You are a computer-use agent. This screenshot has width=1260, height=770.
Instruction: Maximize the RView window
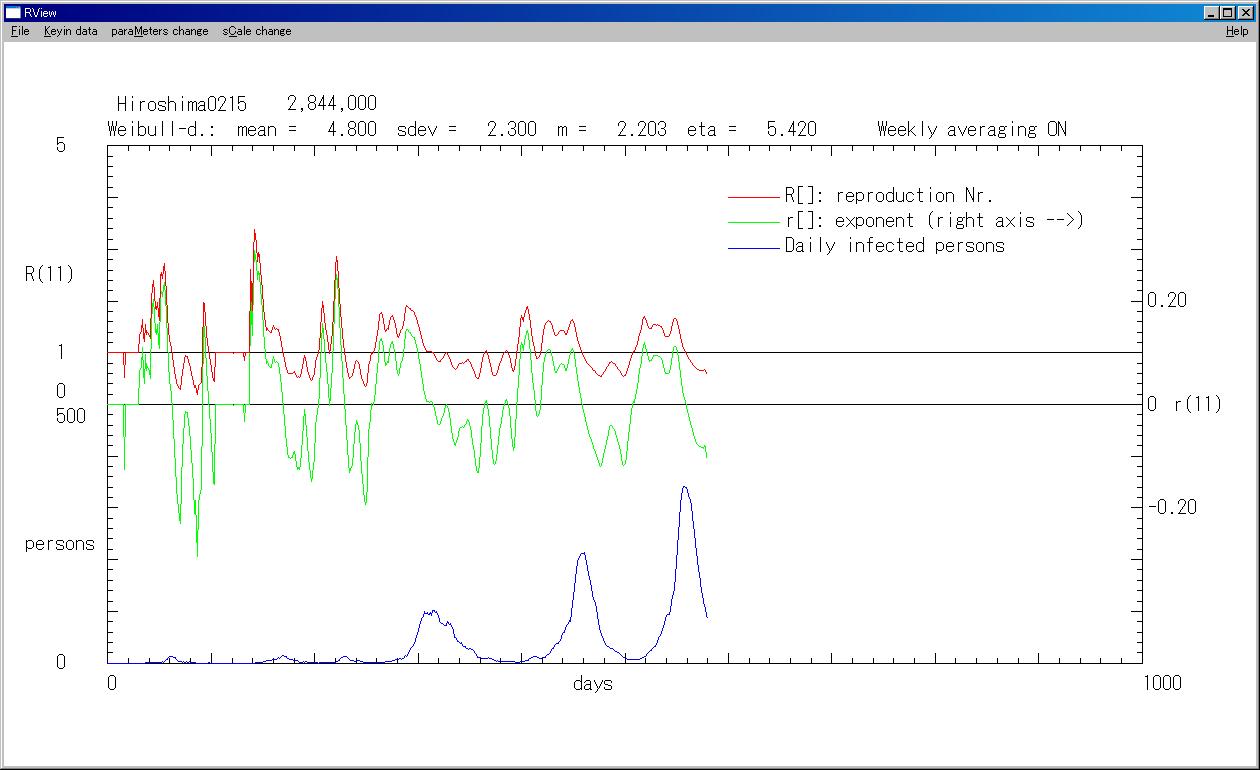[x=1228, y=12]
